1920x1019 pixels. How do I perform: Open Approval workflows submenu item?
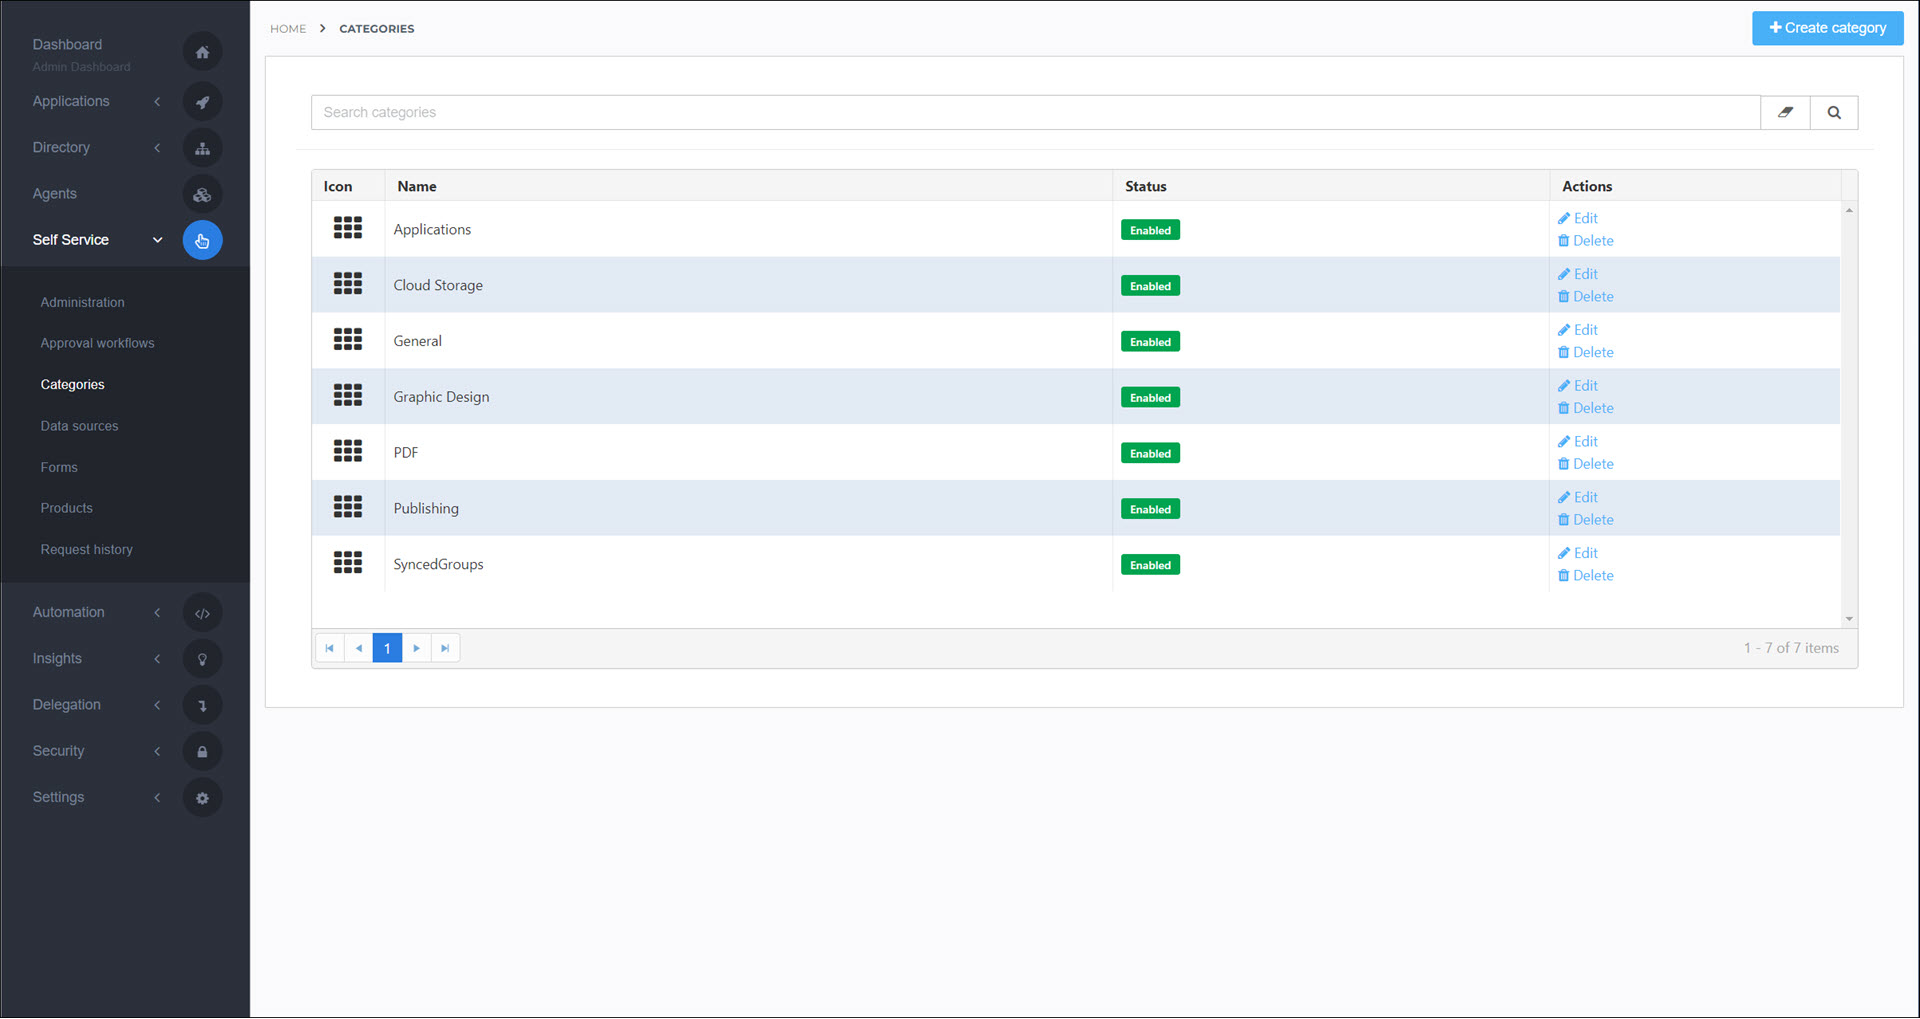pos(97,343)
